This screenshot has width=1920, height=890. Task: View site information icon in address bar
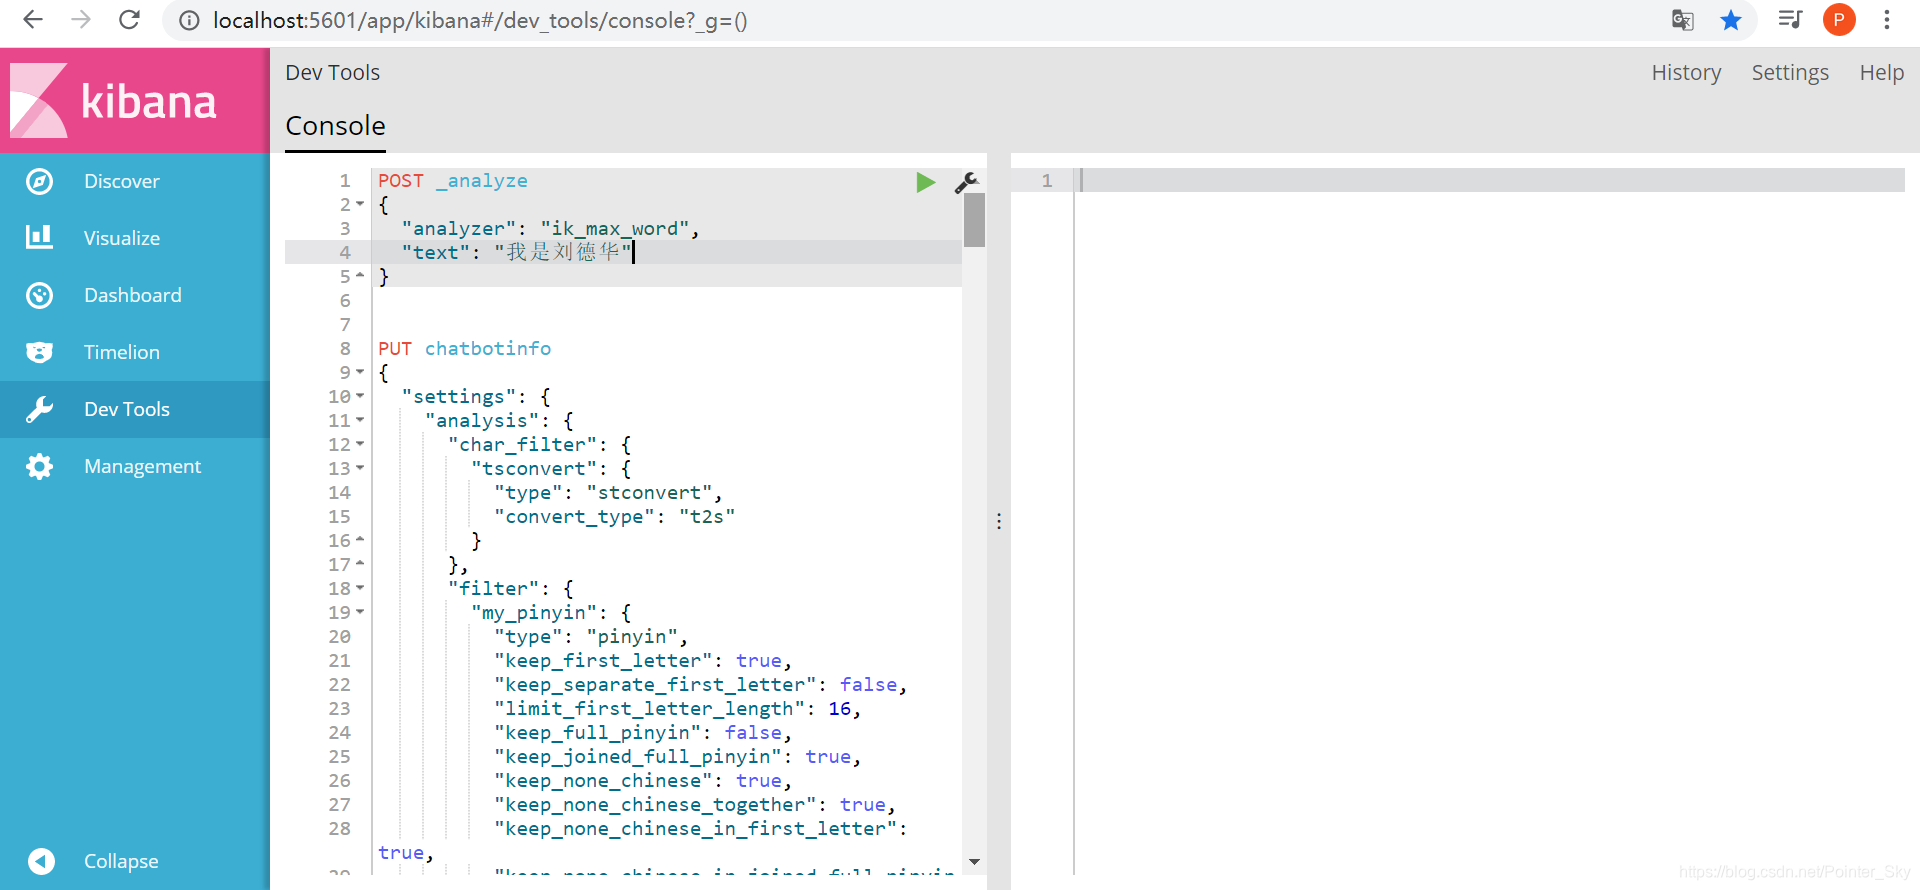point(189,20)
